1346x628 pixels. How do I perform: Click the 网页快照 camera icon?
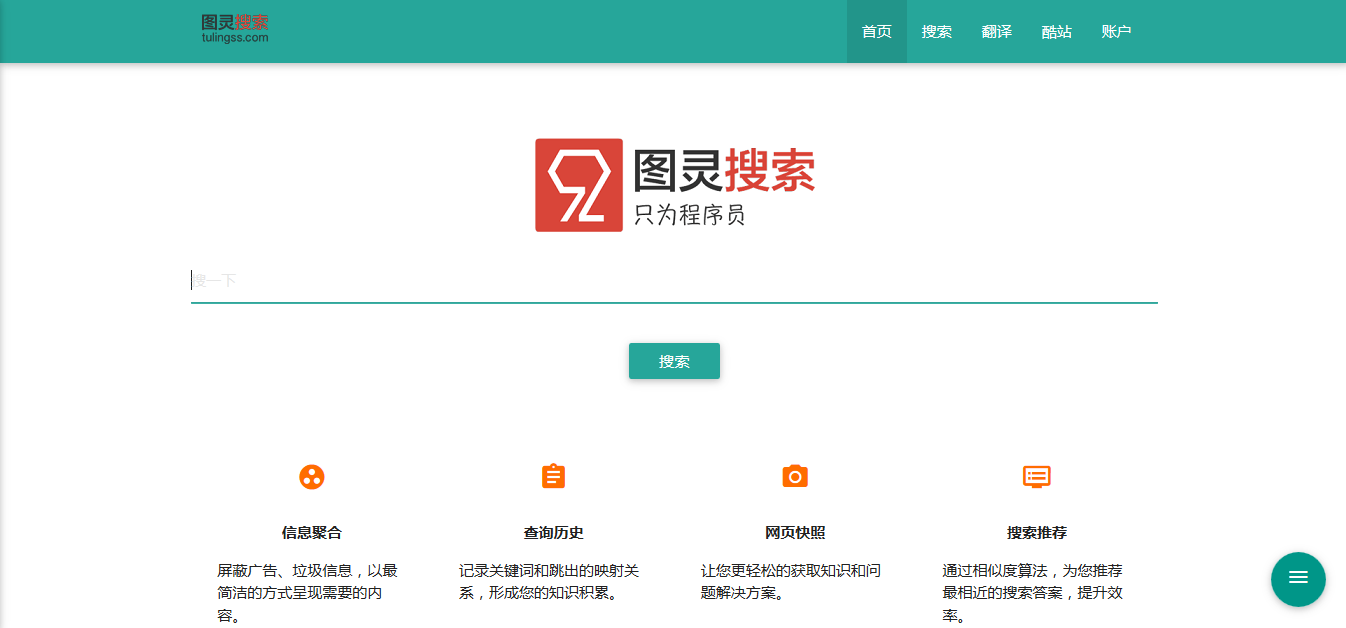795,477
